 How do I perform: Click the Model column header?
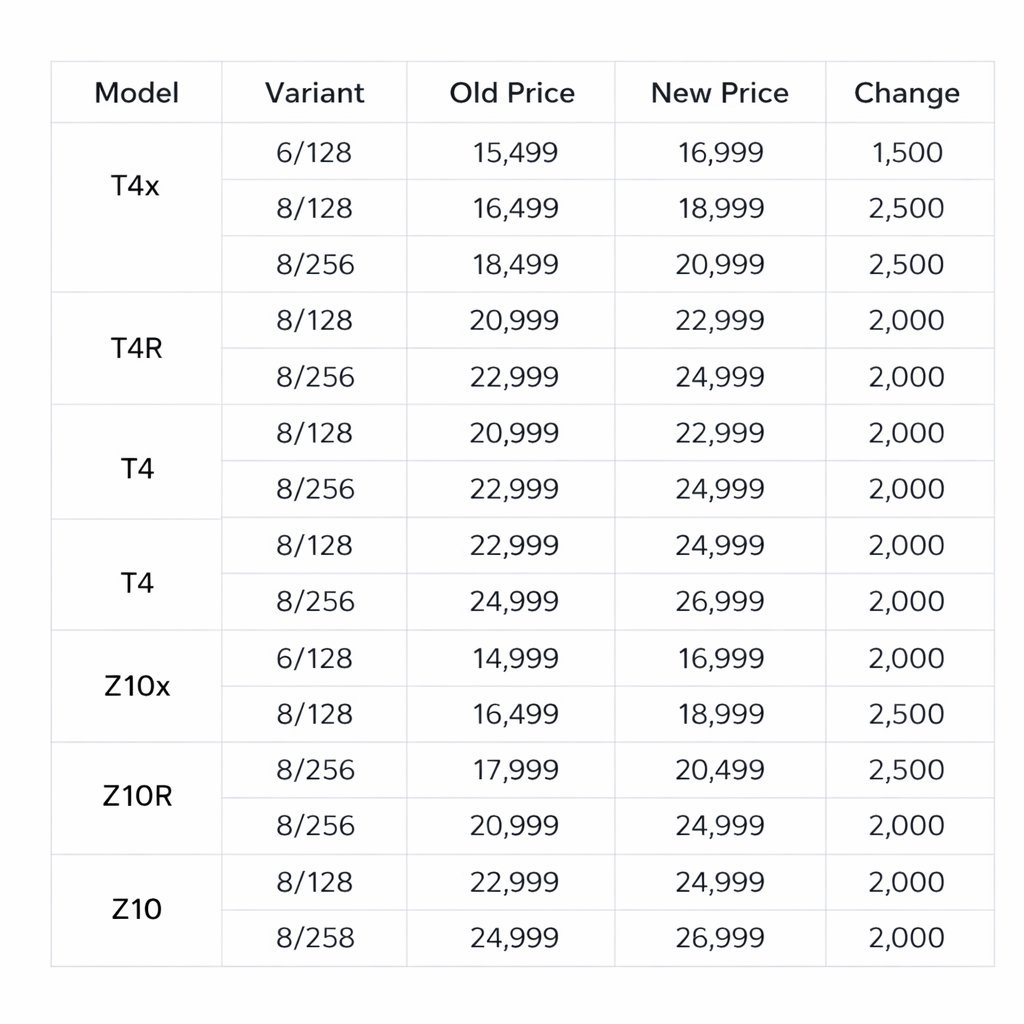coord(137,93)
